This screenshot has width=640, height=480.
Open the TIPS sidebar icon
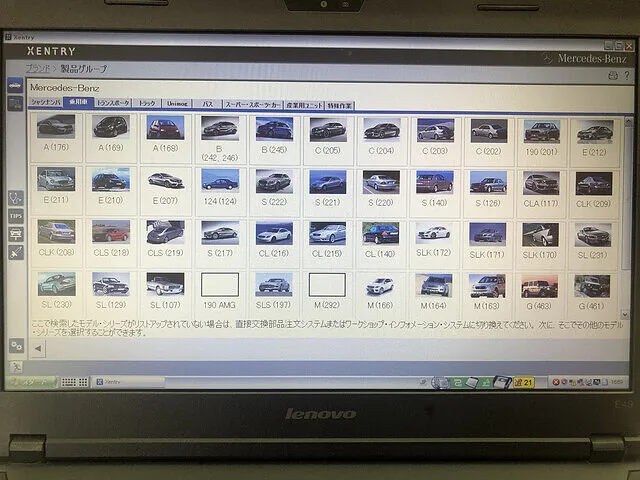pyautogui.click(x=16, y=216)
